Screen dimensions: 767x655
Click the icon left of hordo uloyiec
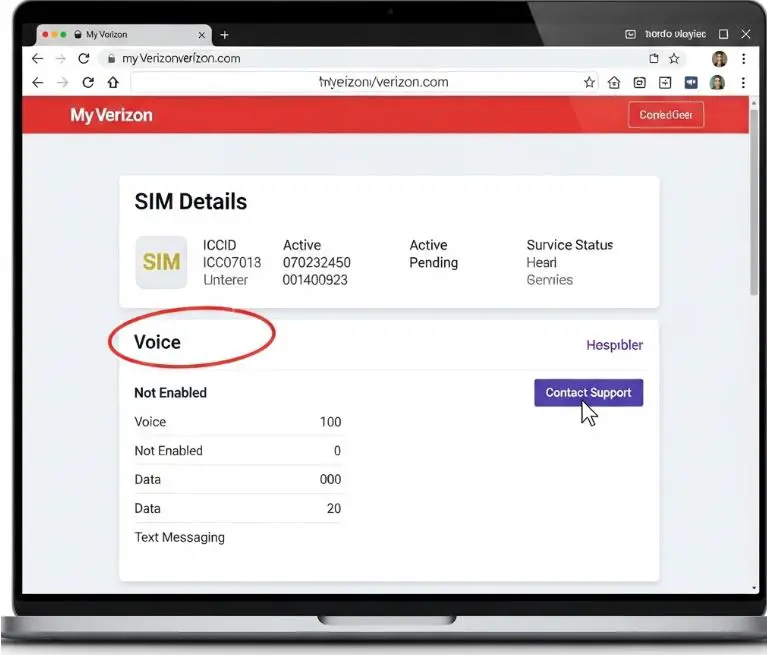click(x=631, y=34)
